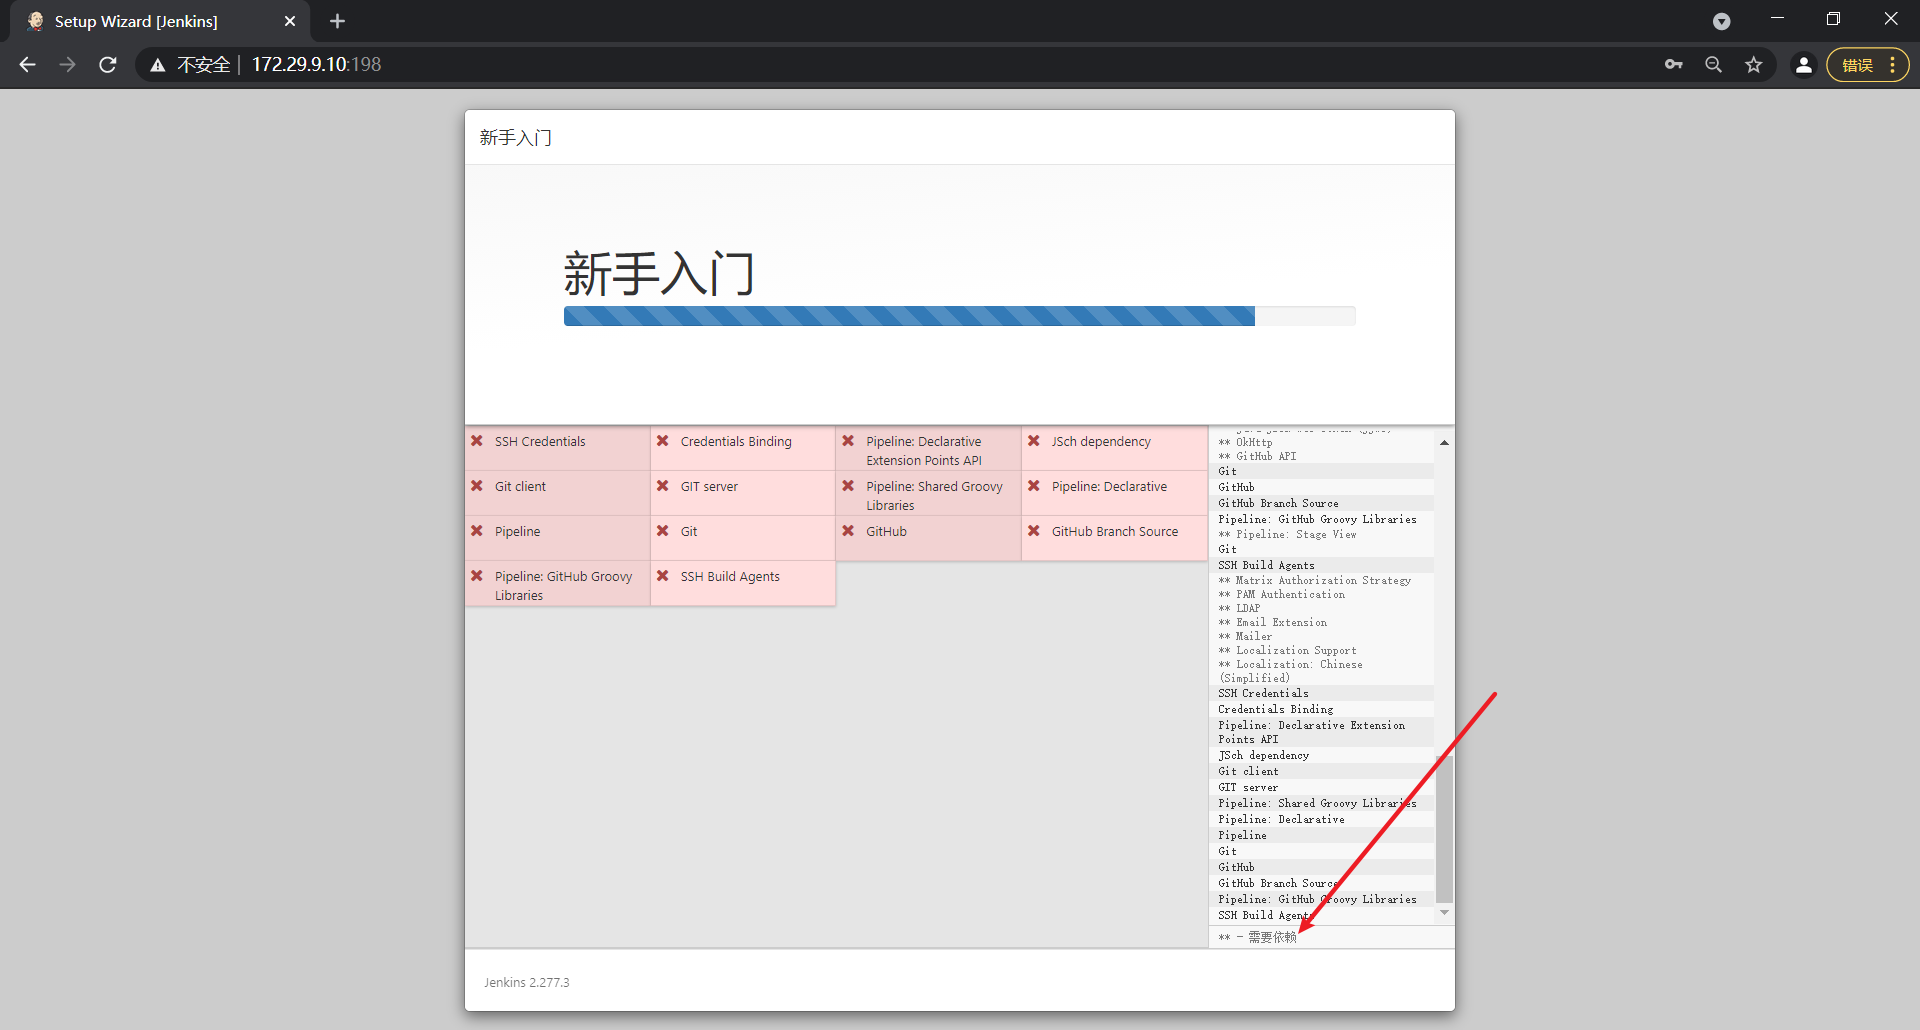This screenshot has height=1030, width=1920.
Task: Click the failed X icon for JSch dependency
Action: tap(1034, 441)
